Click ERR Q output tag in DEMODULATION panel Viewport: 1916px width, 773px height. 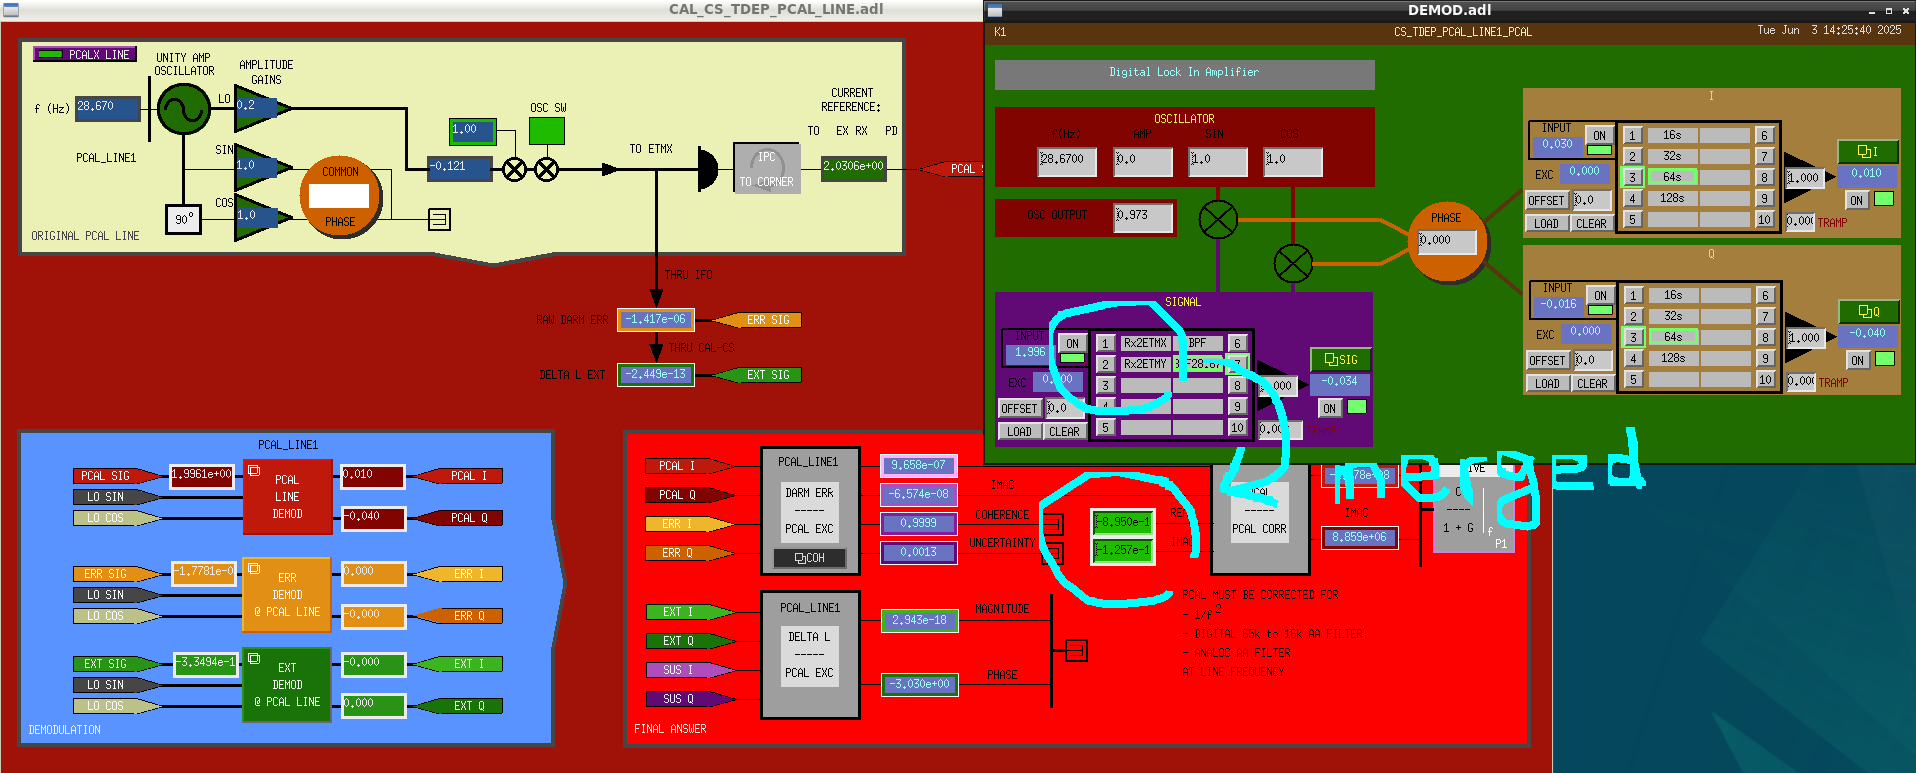click(459, 616)
